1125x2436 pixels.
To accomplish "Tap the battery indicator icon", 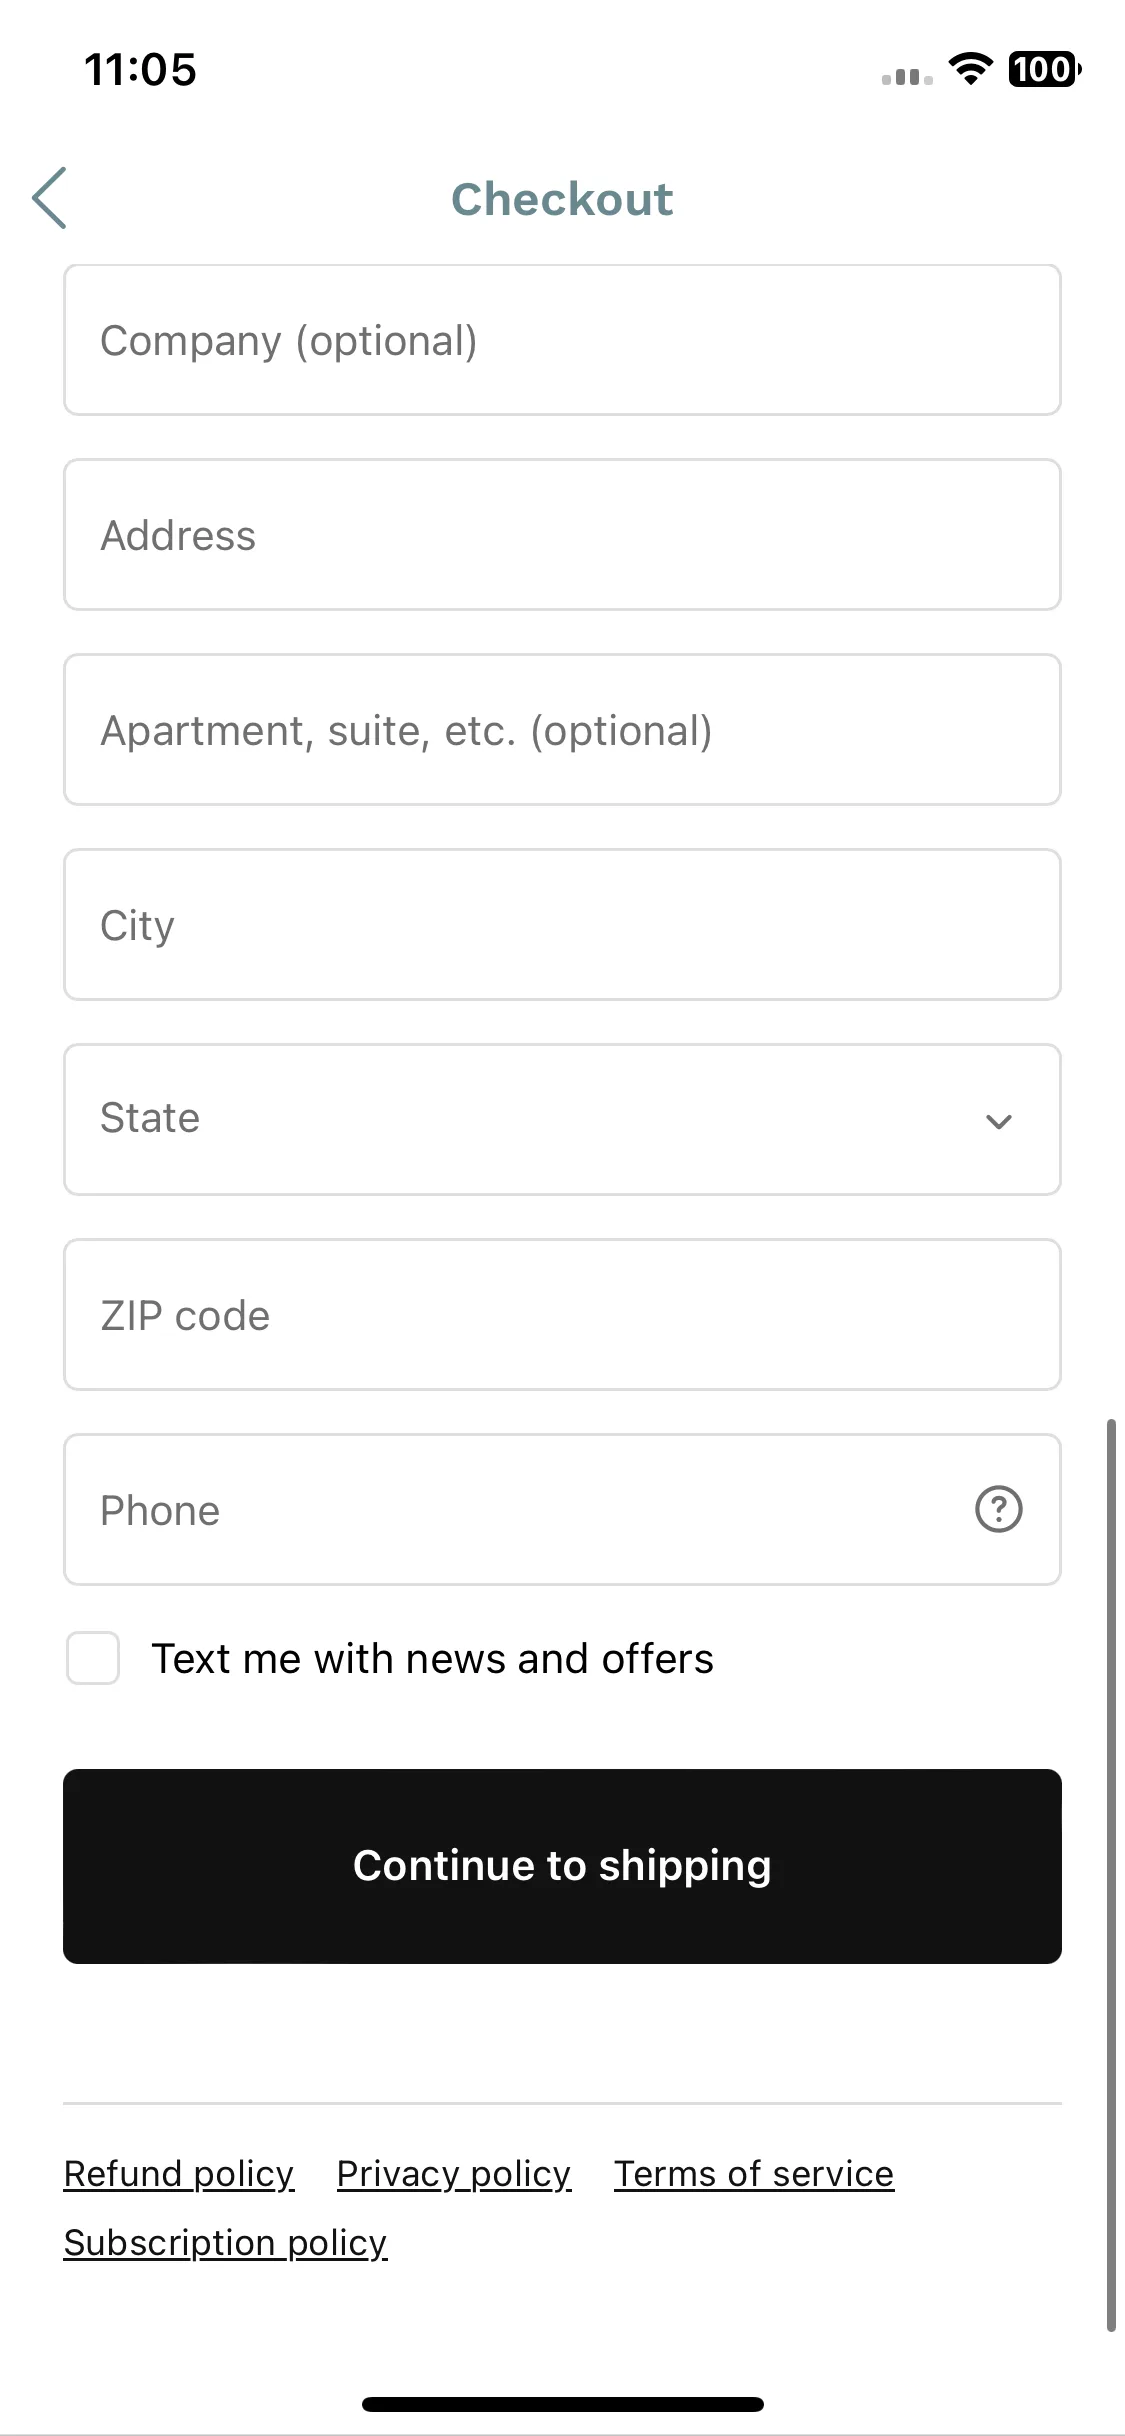I will pyautogui.click(x=1044, y=69).
